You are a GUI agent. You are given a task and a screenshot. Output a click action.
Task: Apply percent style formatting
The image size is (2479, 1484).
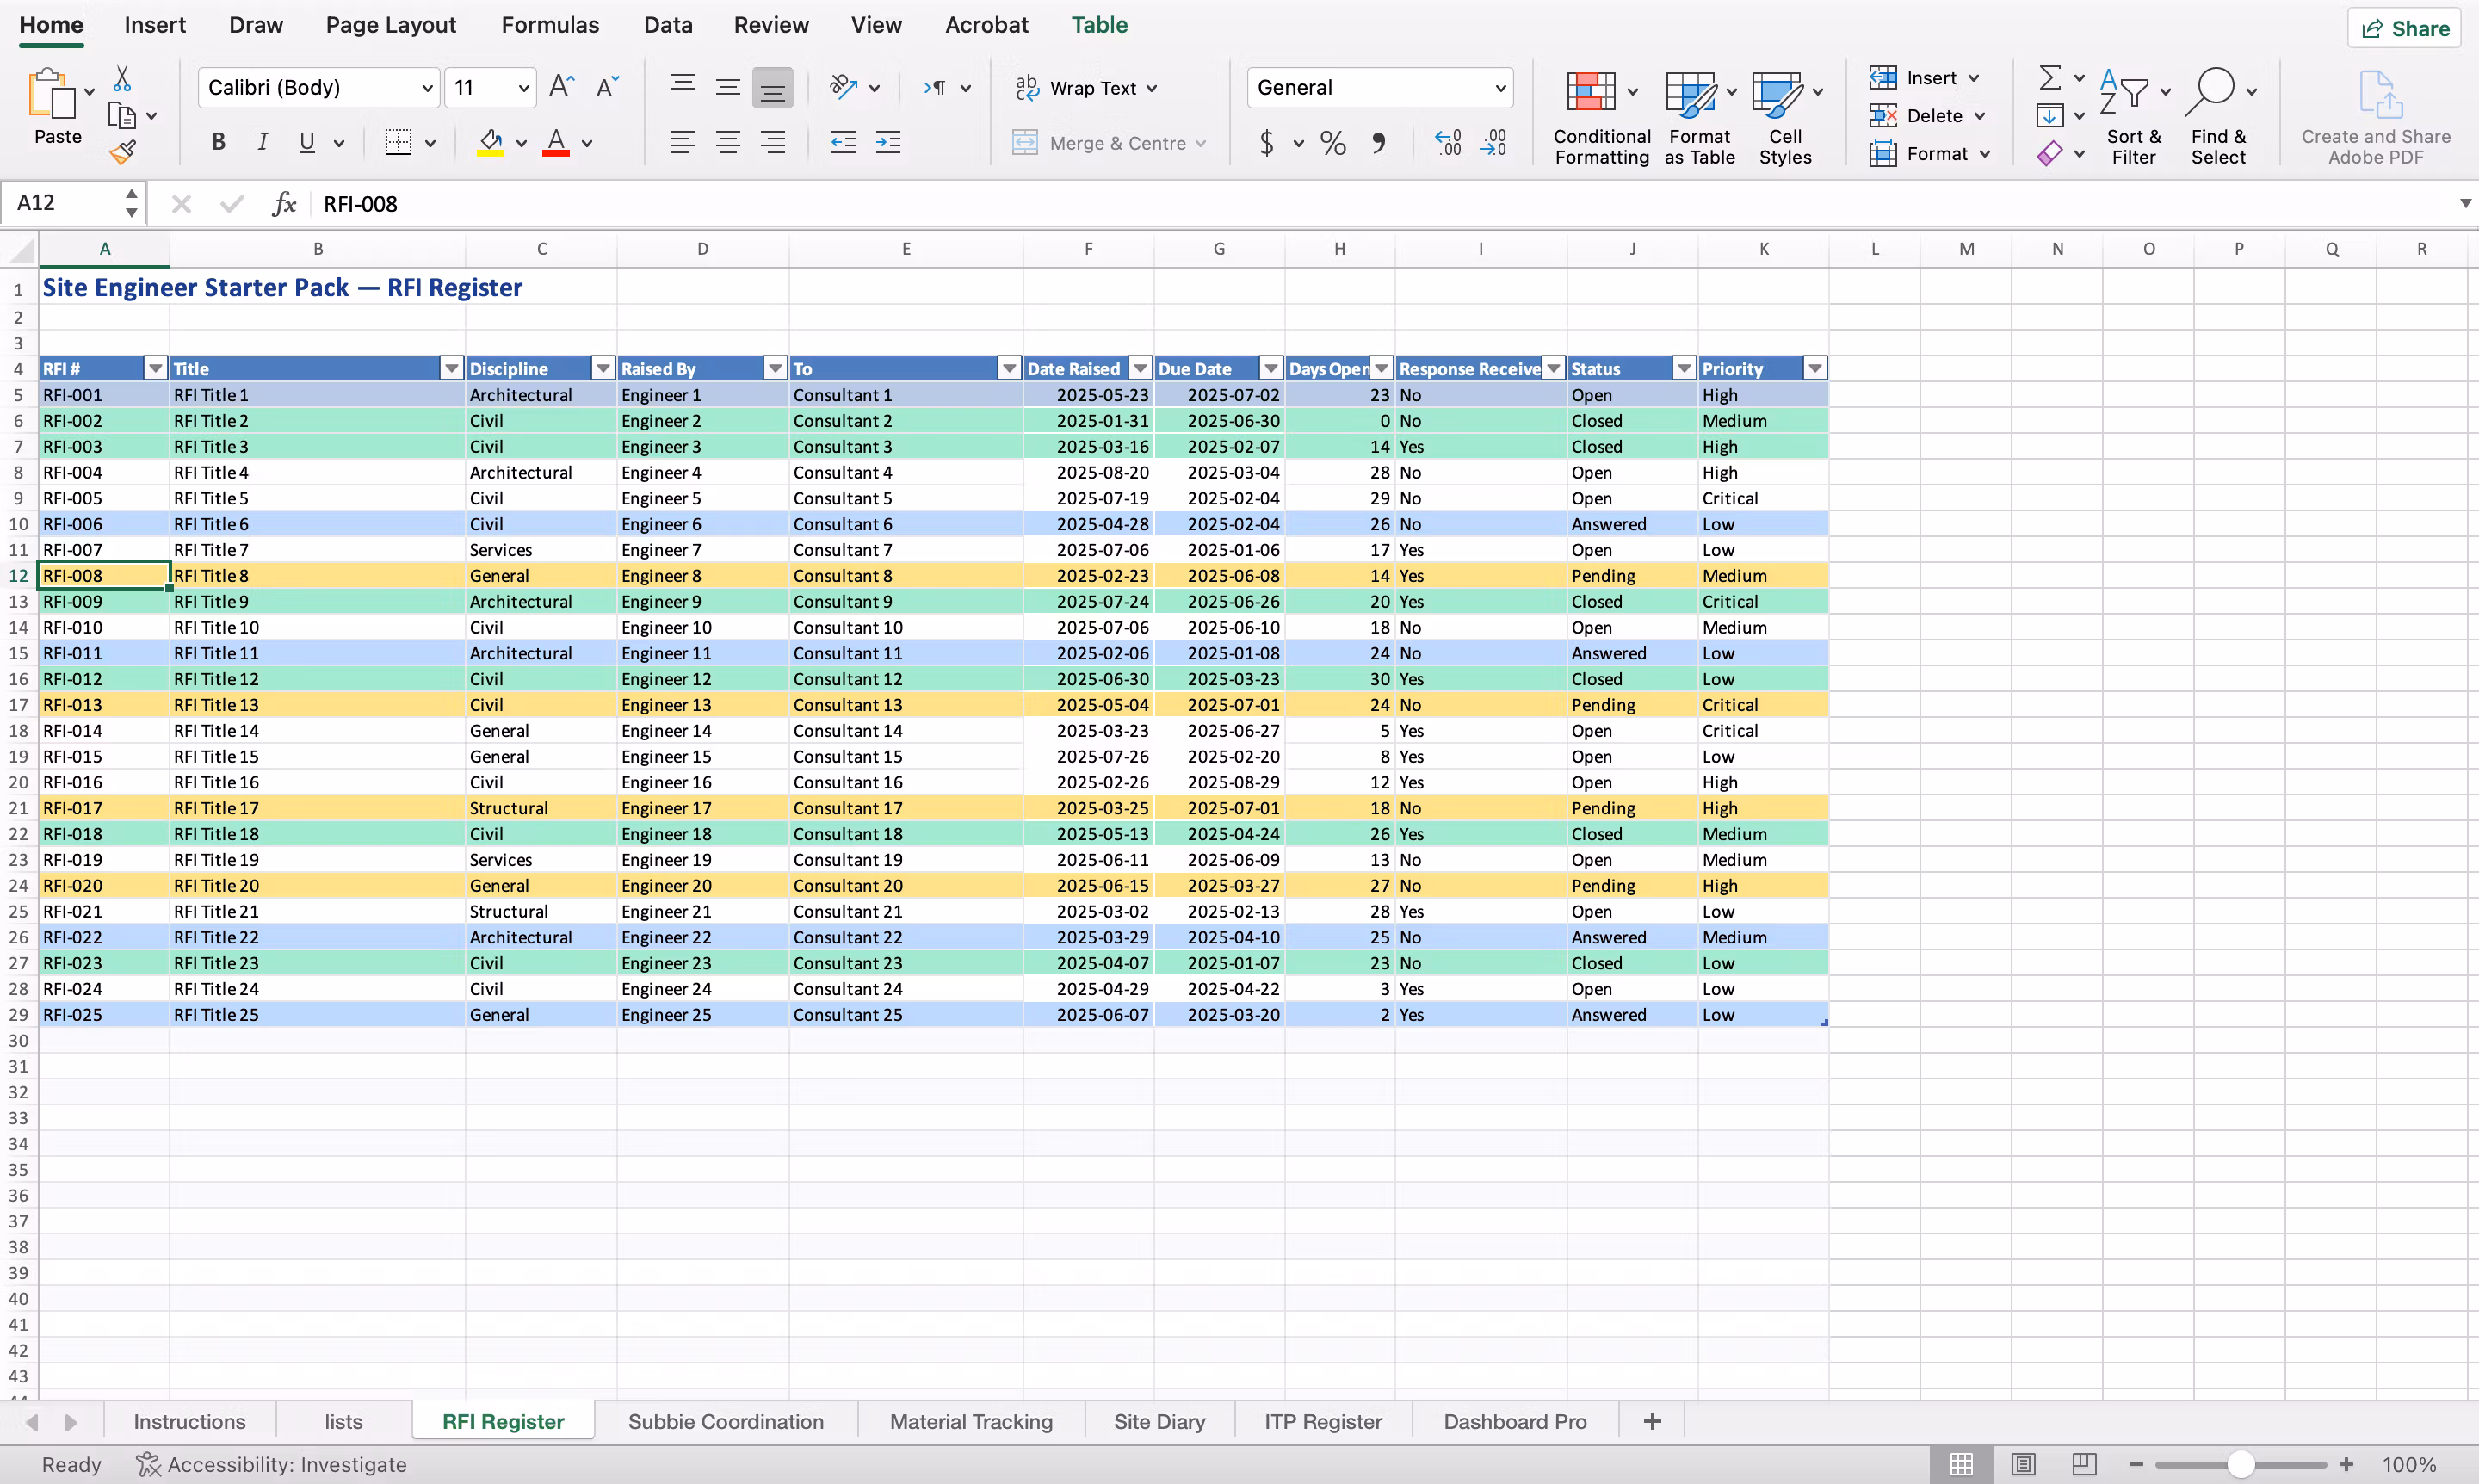pyautogui.click(x=1332, y=143)
